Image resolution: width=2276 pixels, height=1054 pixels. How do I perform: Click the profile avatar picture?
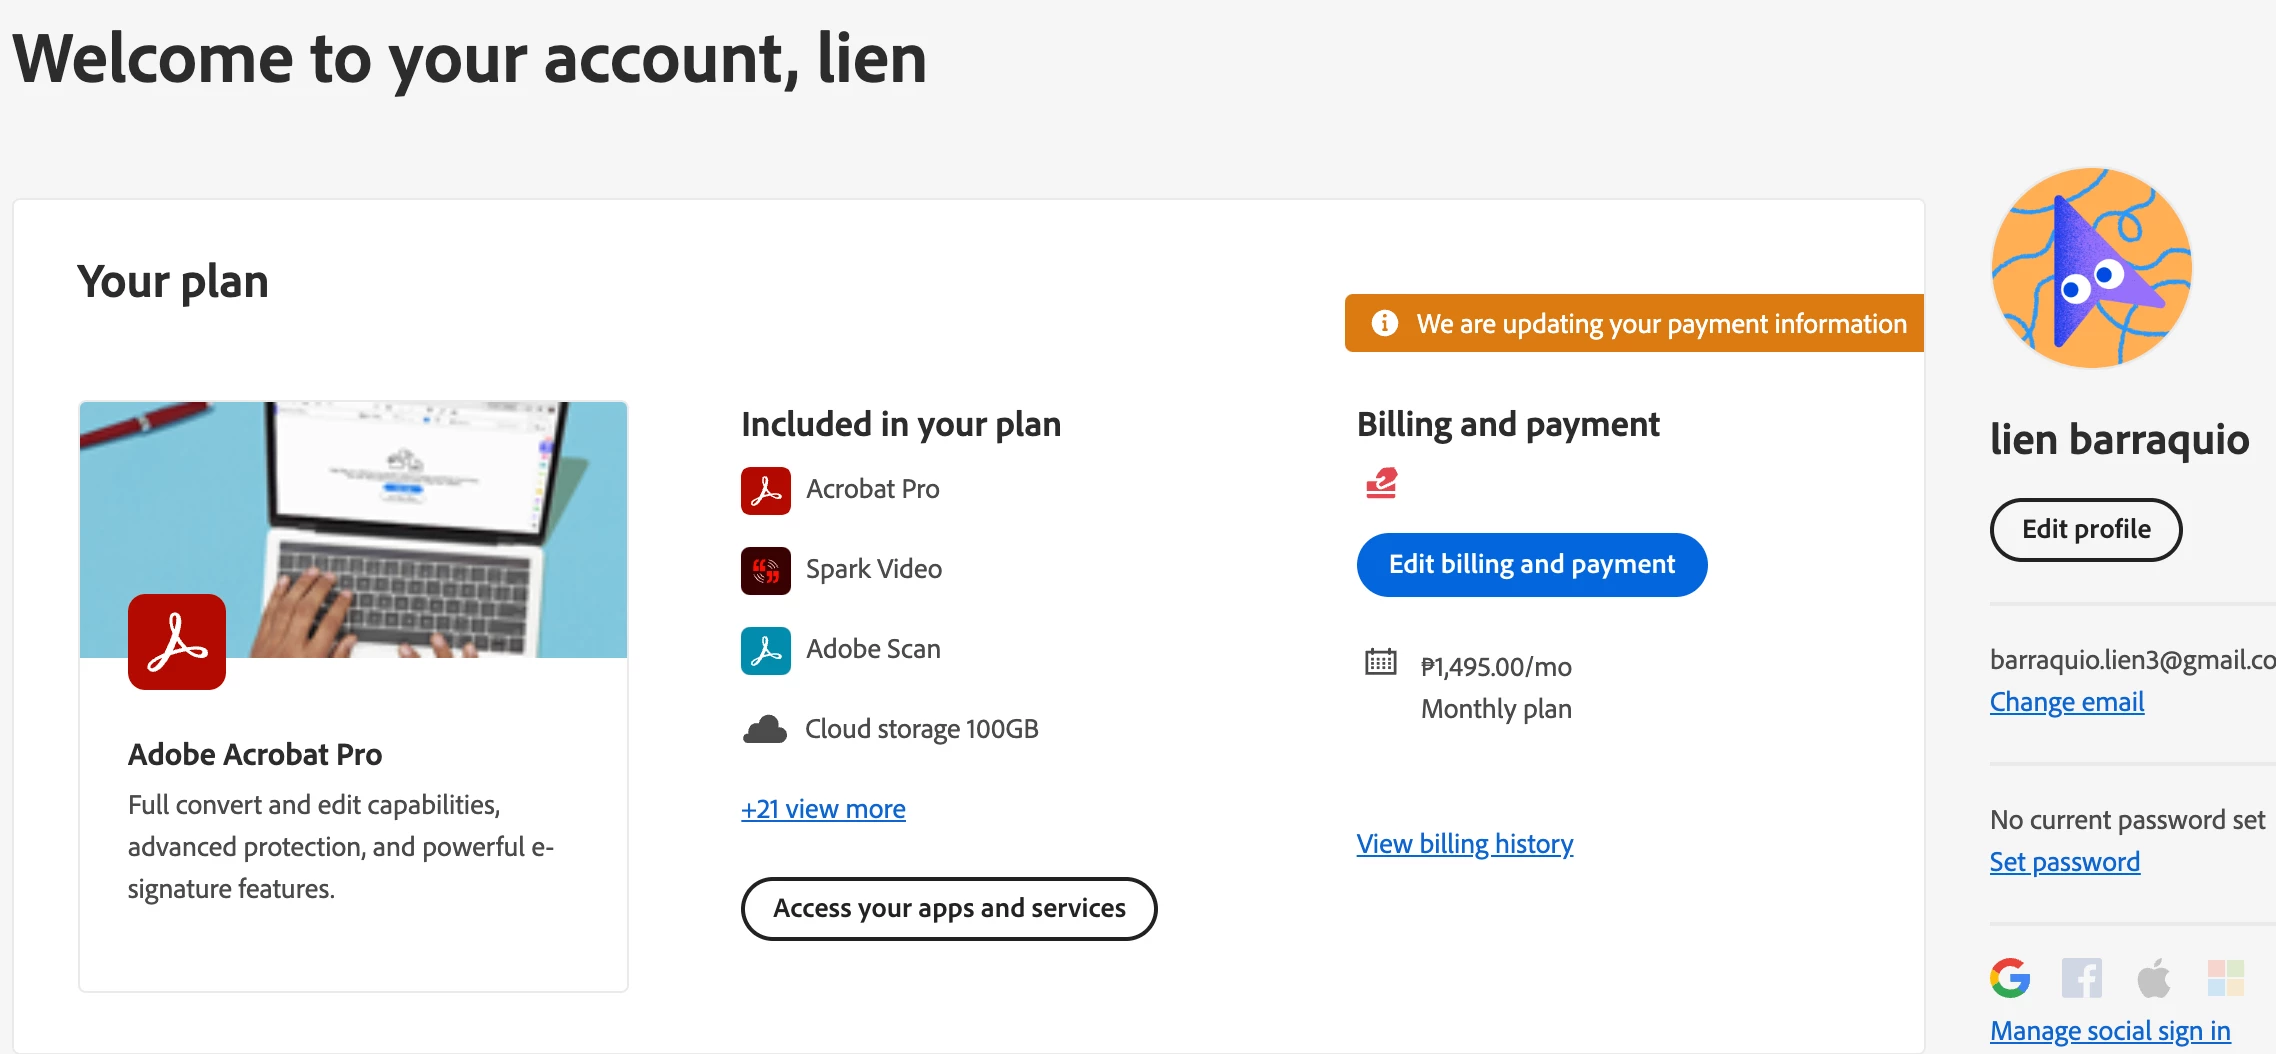(2092, 268)
